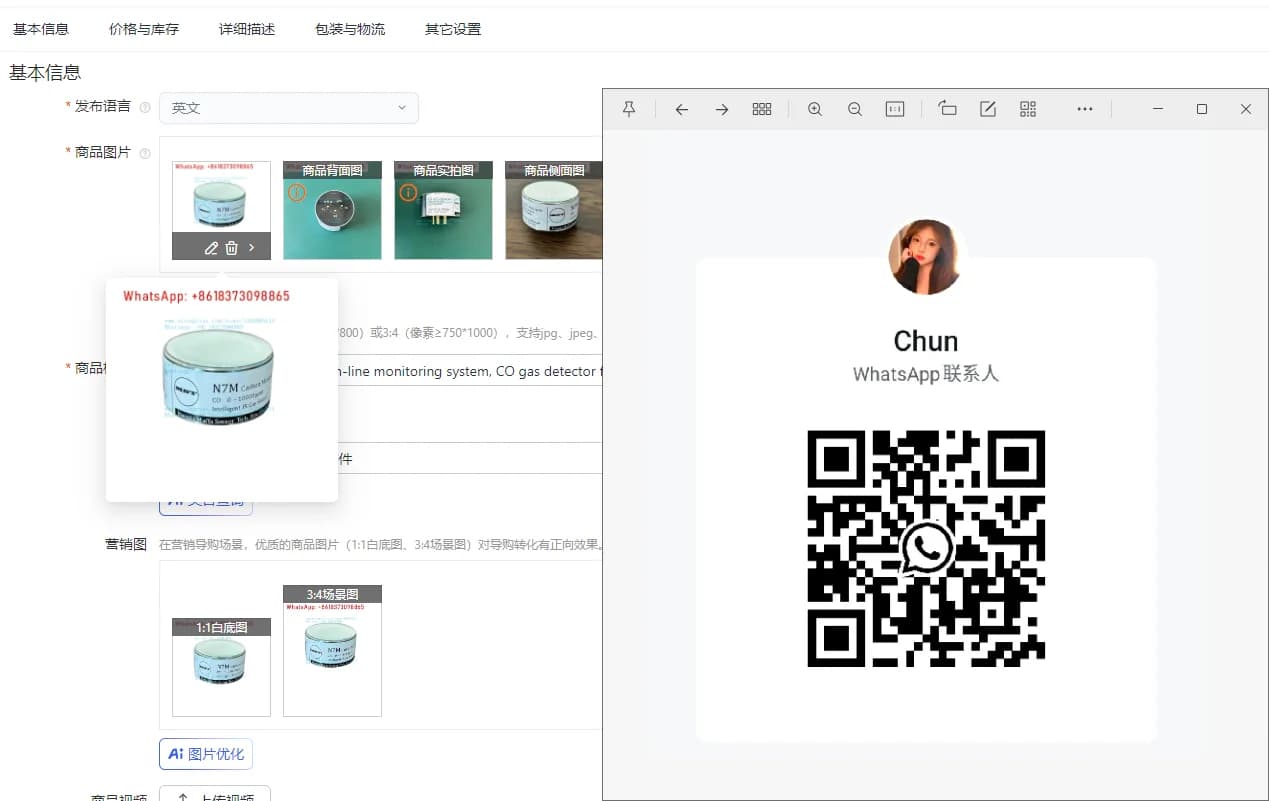Select the 3:4场景图 marketing image
The width and height of the screenshot is (1269, 801).
point(332,651)
